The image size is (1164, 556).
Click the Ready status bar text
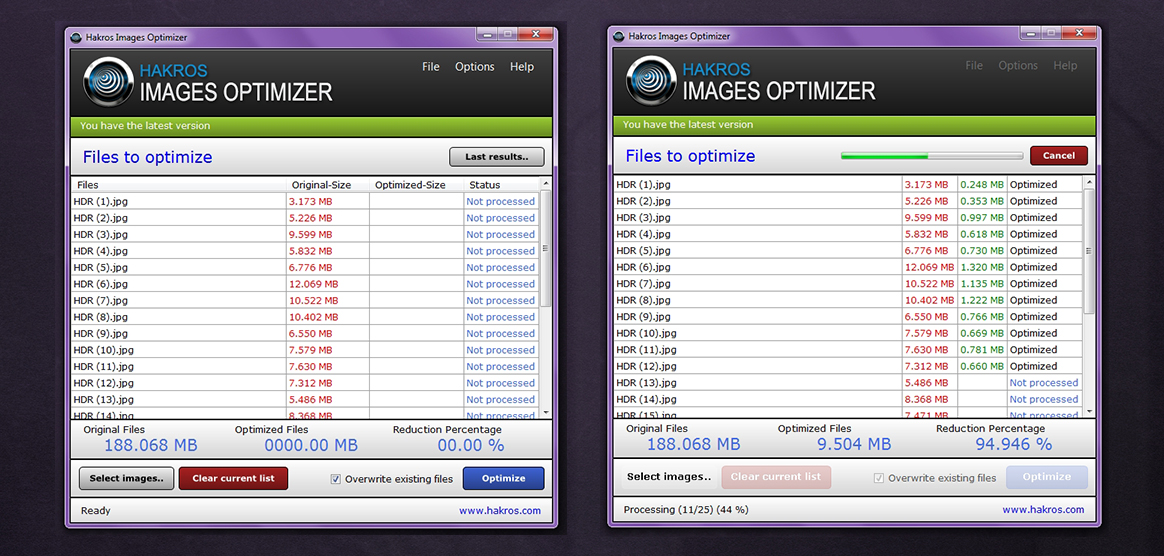[95, 511]
